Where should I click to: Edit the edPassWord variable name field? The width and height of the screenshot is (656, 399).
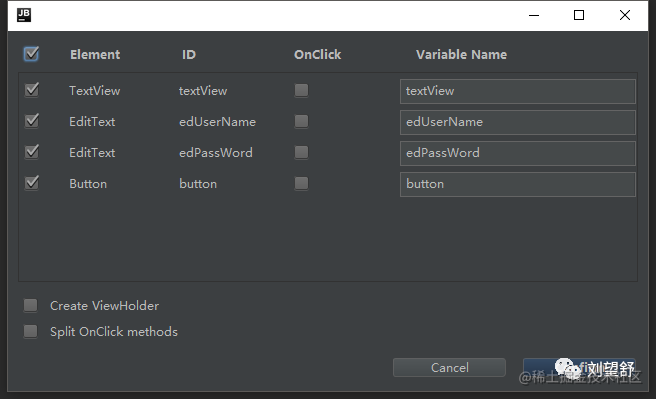tap(518, 153)
